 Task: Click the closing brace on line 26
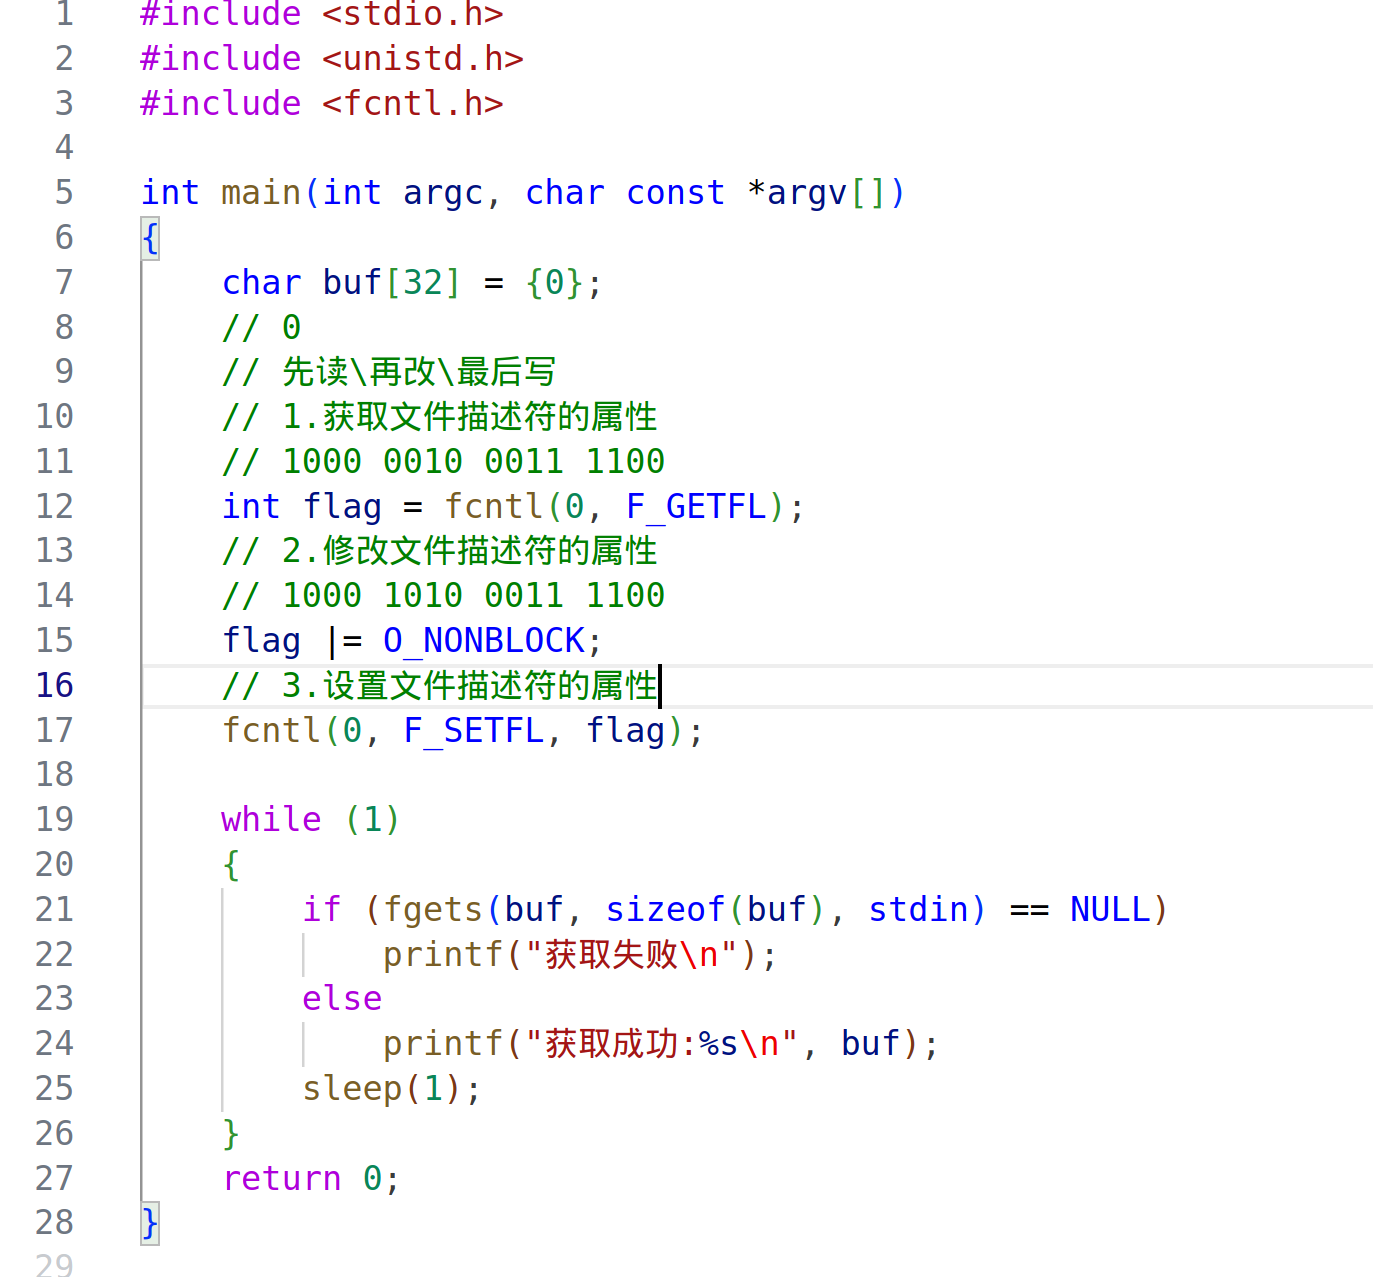[231, 1133]
